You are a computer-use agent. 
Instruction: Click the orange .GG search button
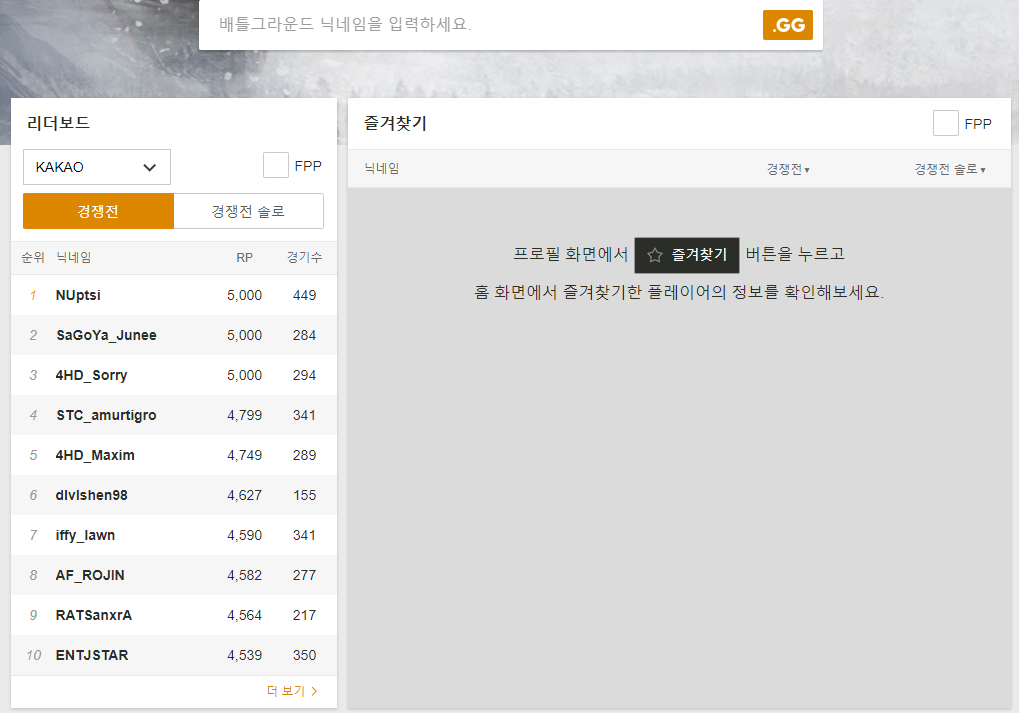click(x=787, y=25)
